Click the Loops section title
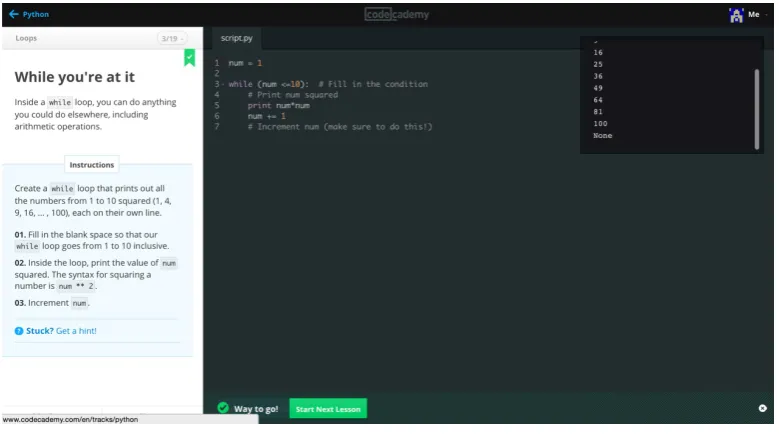This screenshot has height=434, width=779. click(x=26, y=38)
